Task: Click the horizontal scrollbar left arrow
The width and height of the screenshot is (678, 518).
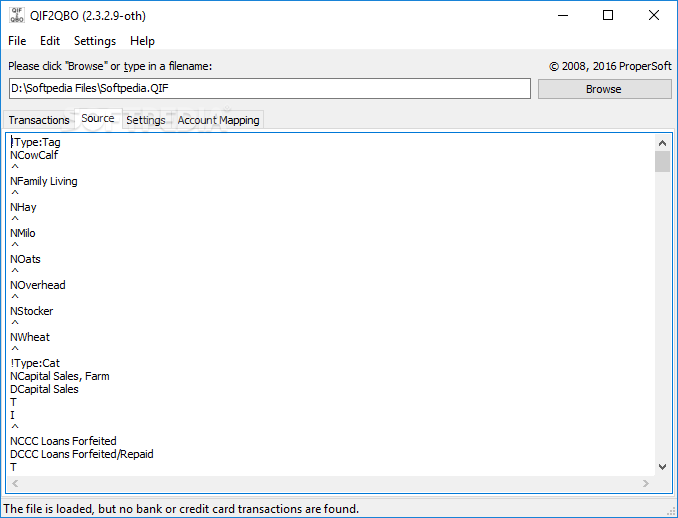Action: click(15, 483)
